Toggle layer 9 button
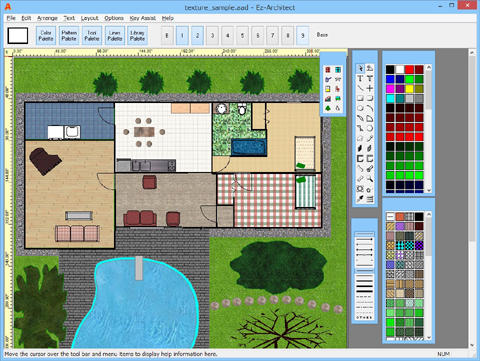The width and height of the screenshot is (480, 361). [x=302, y=35]
